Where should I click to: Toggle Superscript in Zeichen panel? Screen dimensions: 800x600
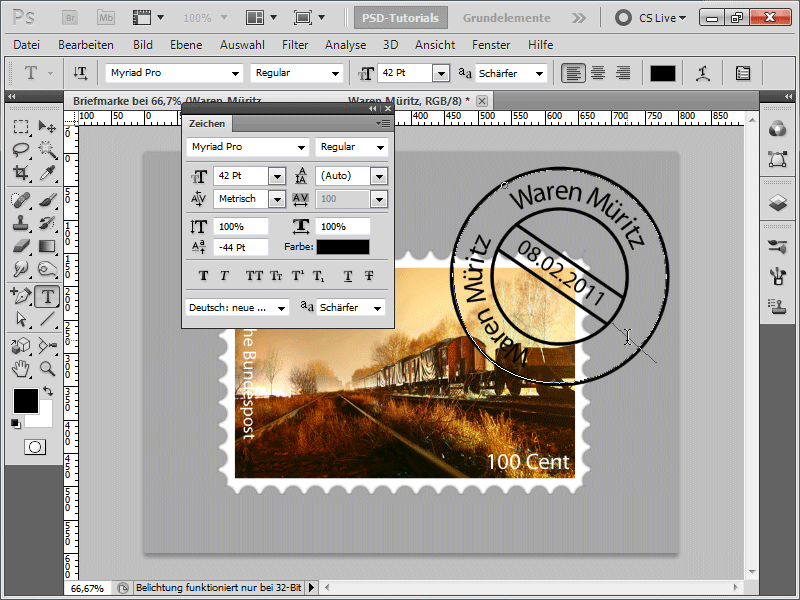point(297,276)
